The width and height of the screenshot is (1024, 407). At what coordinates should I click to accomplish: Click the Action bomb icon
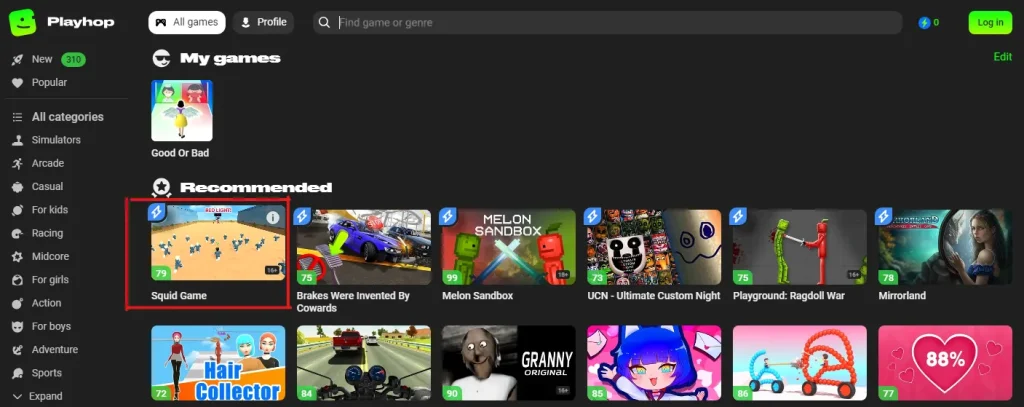tap(18, 303)
